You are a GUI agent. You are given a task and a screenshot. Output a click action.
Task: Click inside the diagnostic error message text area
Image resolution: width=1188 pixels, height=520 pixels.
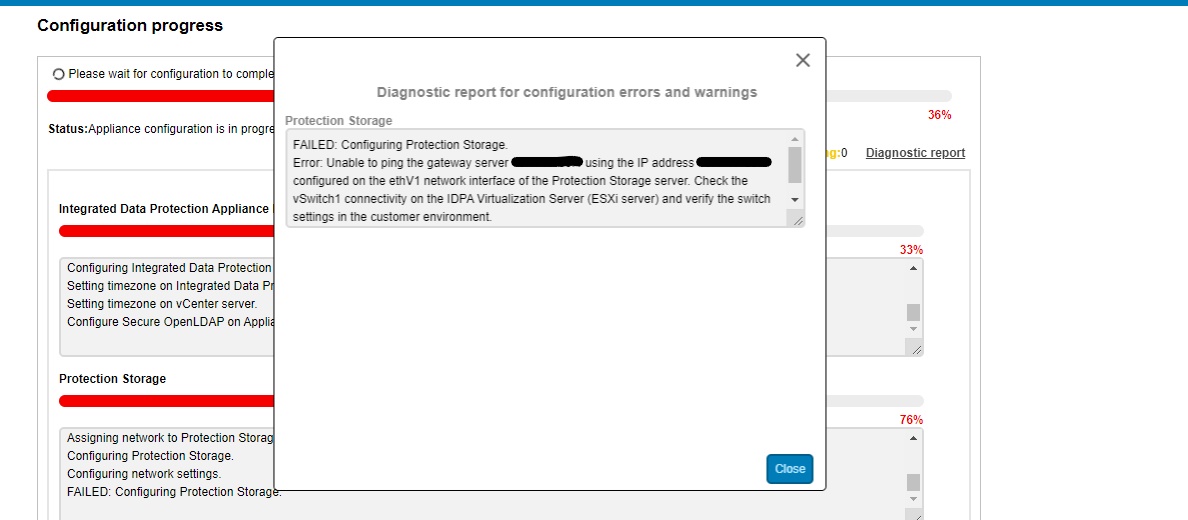[540, 180]
